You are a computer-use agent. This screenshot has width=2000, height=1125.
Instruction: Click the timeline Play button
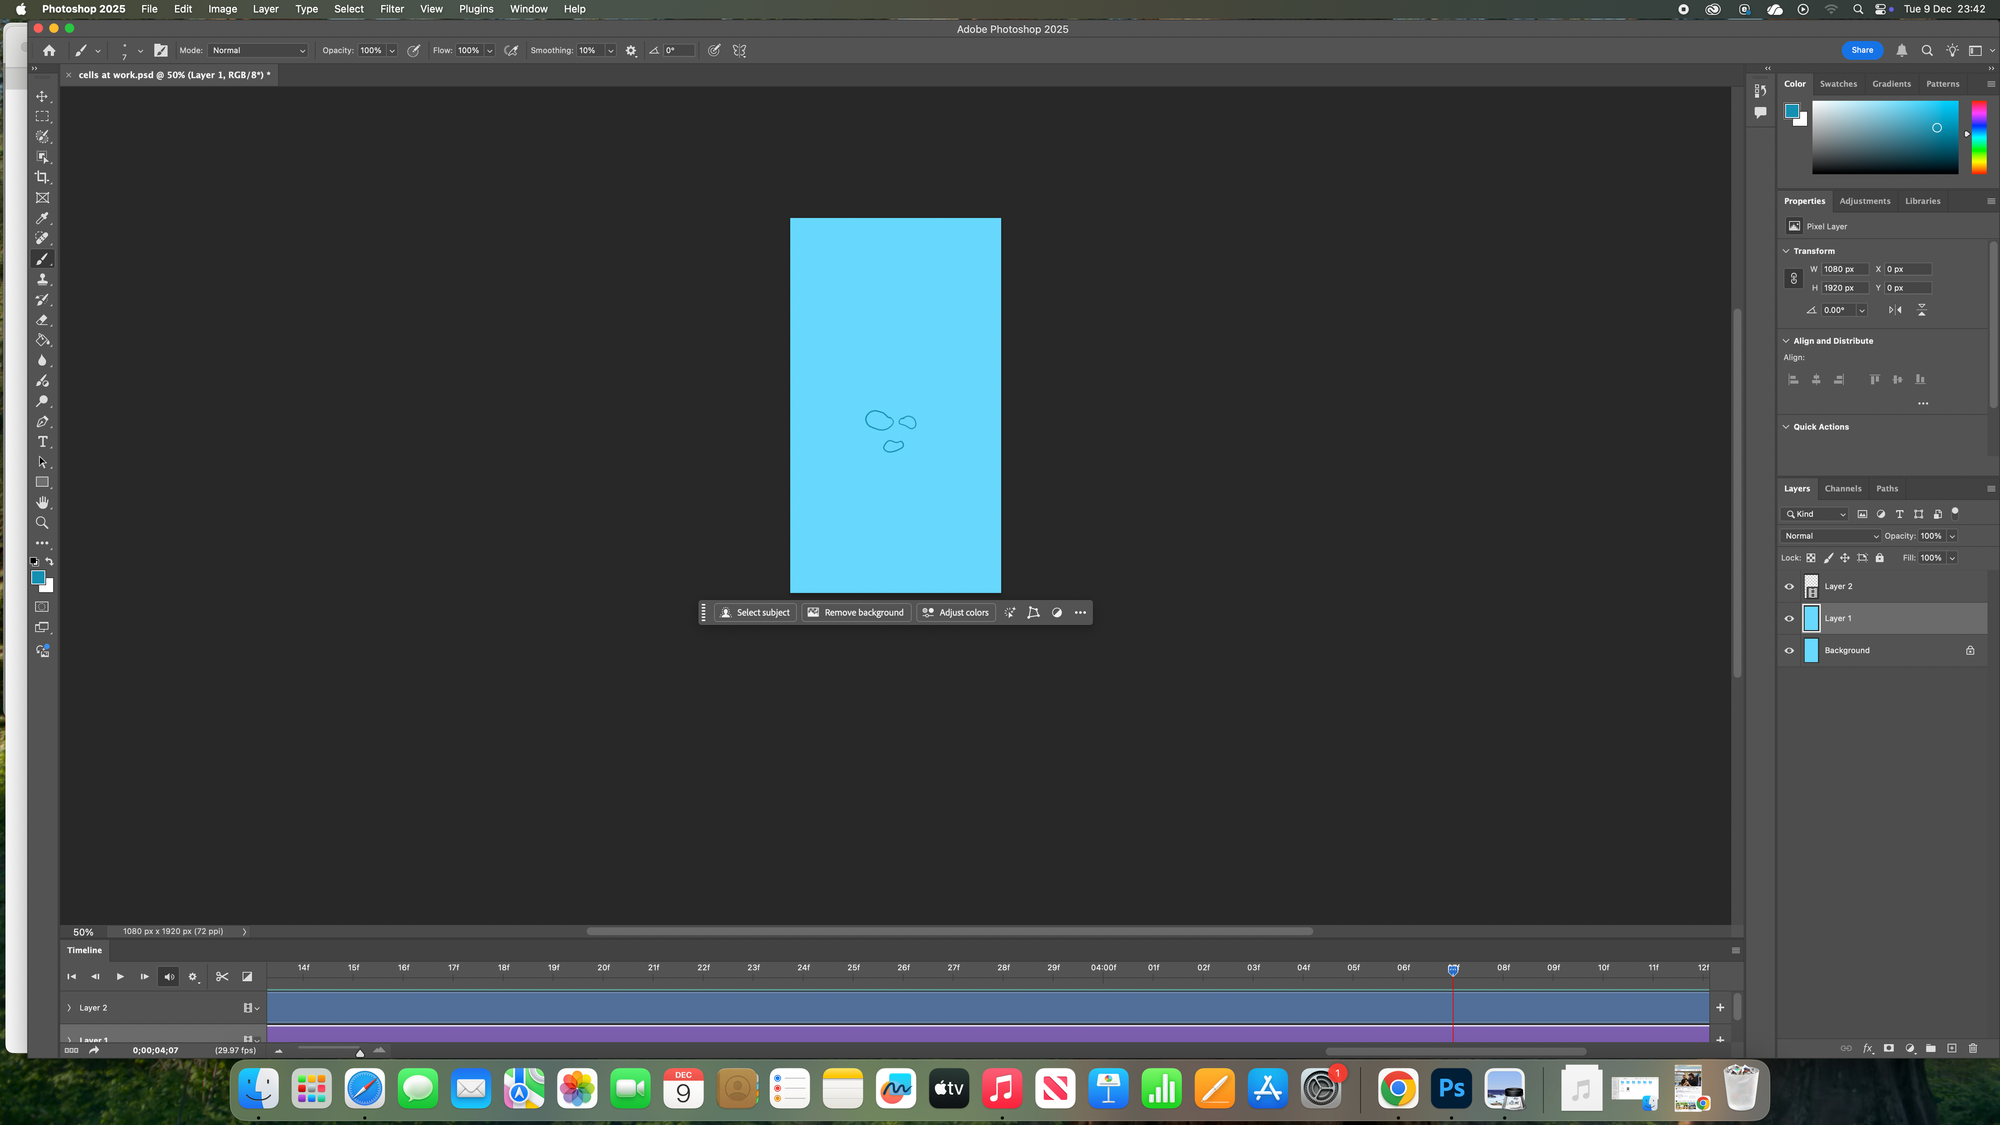click(x=120, y=976)
